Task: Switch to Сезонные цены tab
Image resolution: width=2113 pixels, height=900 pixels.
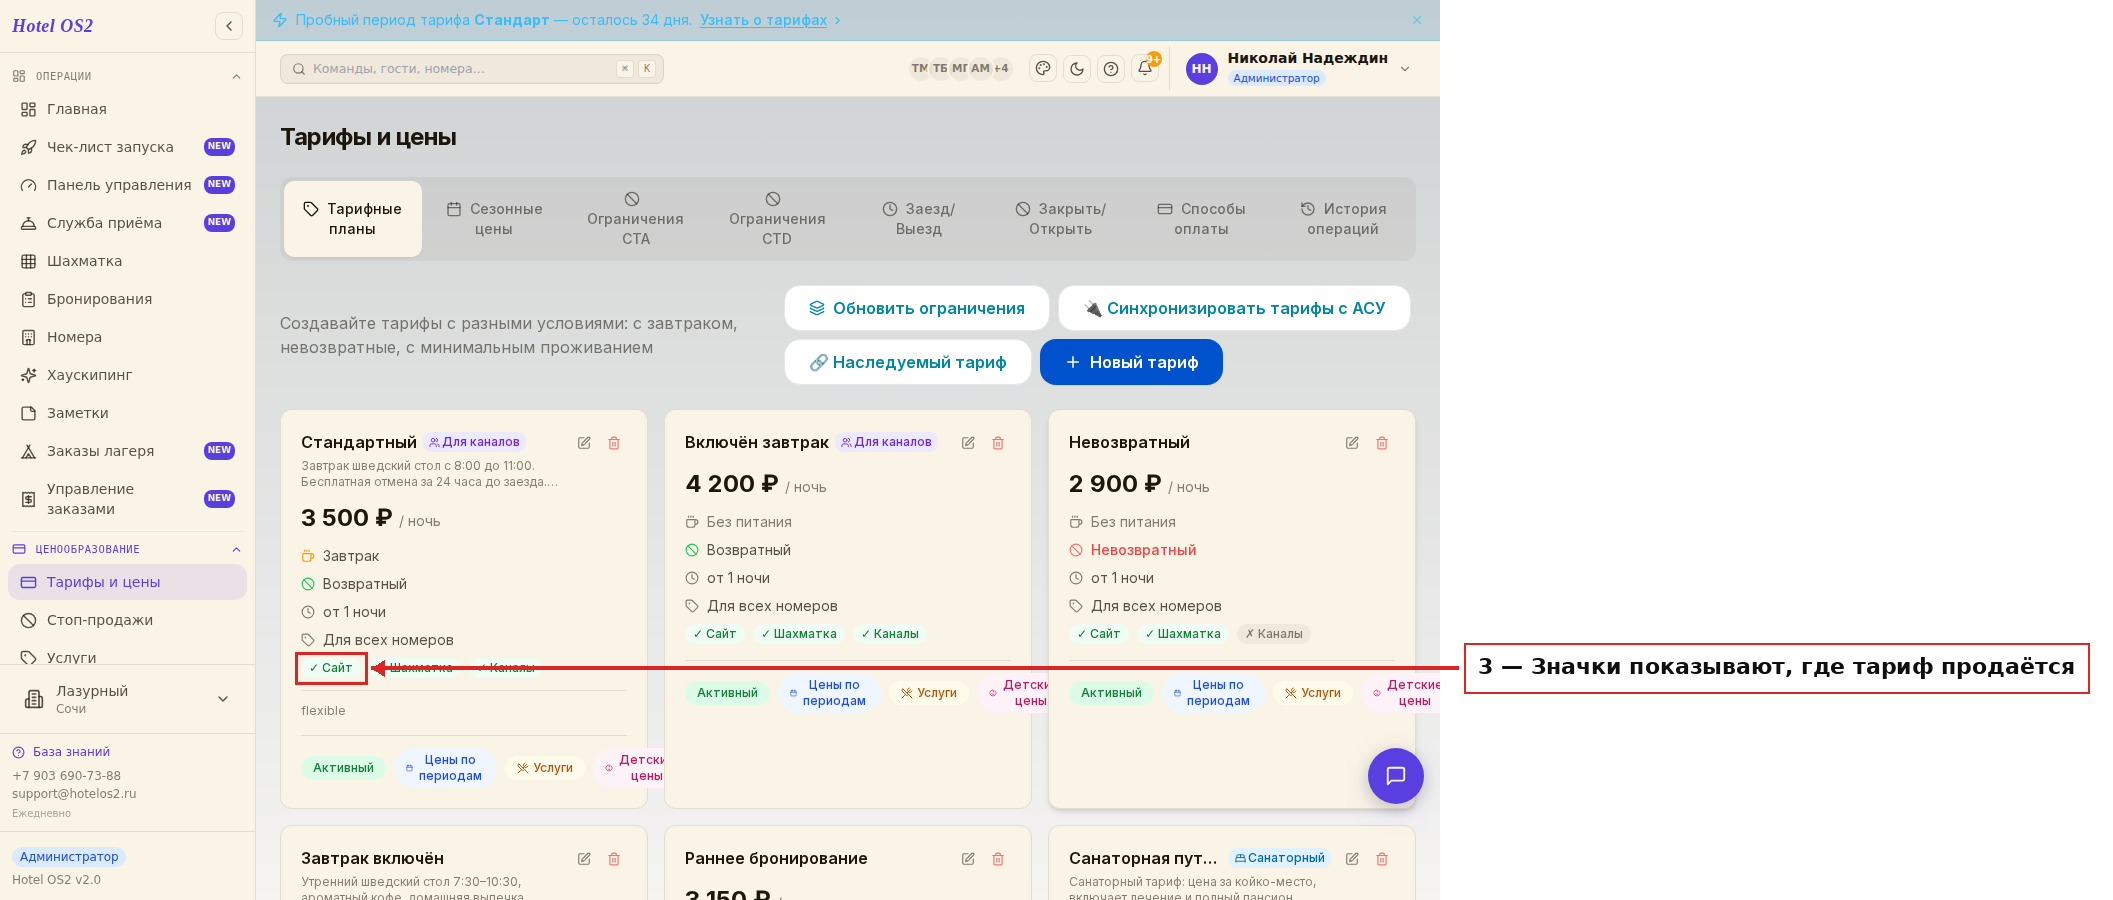Action: (x=494, y=219)
